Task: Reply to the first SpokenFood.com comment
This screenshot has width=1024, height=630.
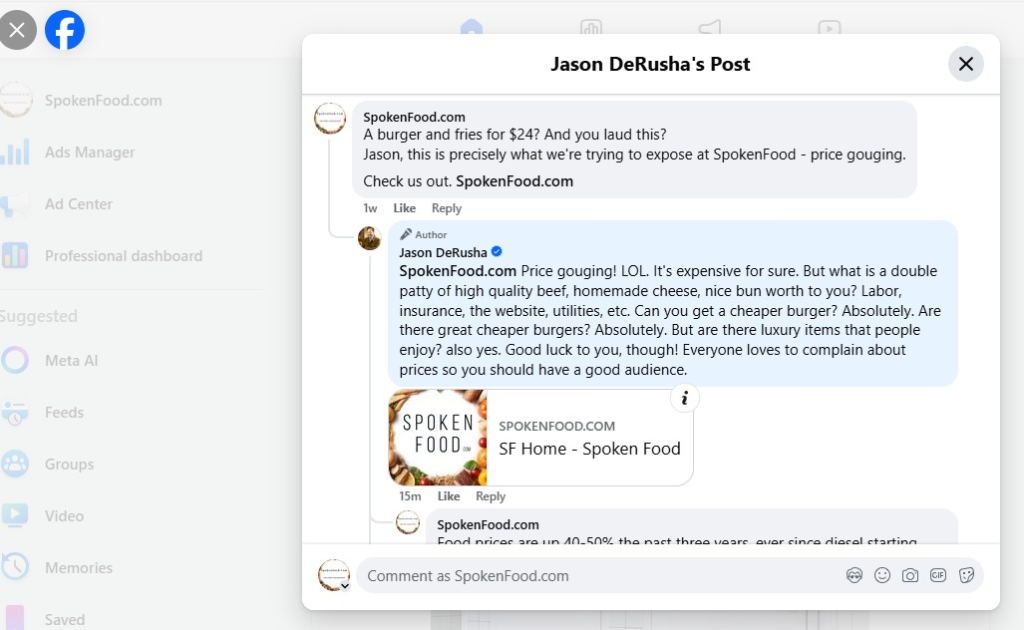Action: tap(446, 208)
